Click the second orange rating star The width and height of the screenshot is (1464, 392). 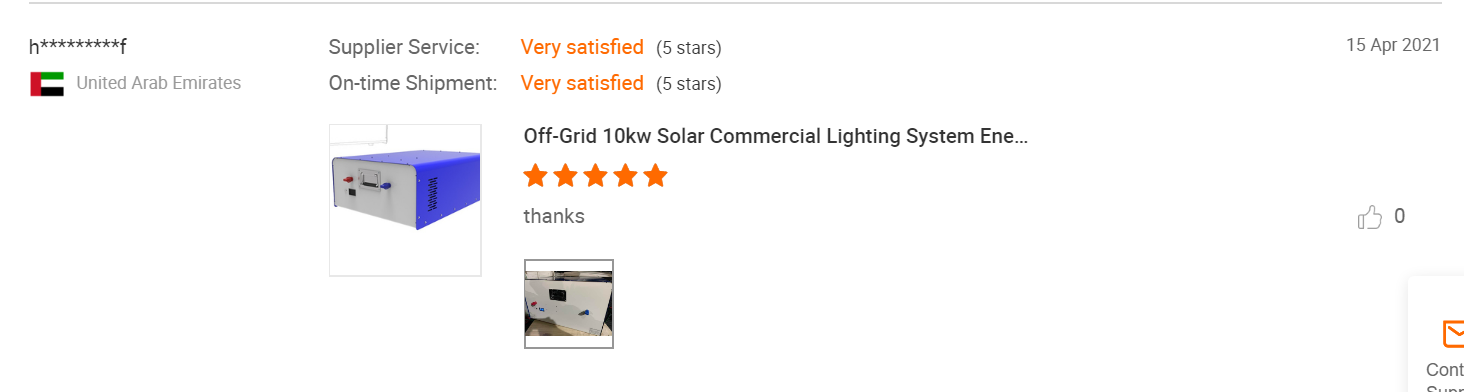click(565, 176)
